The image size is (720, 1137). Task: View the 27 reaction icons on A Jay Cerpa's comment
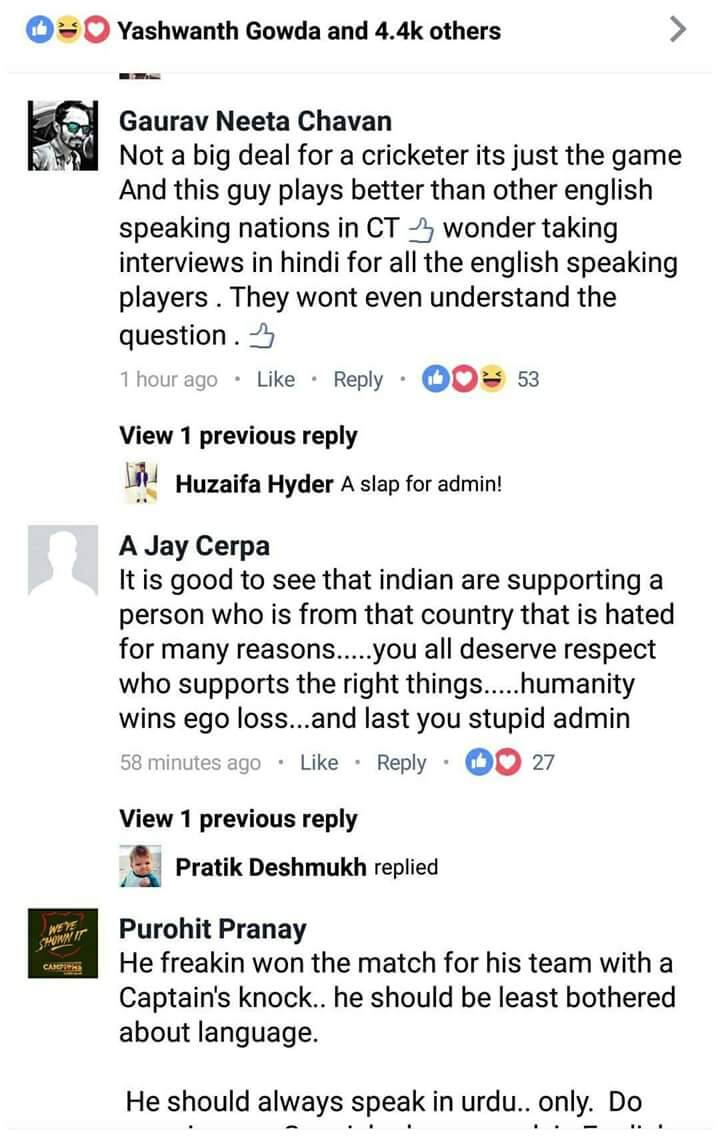(493, 761)
